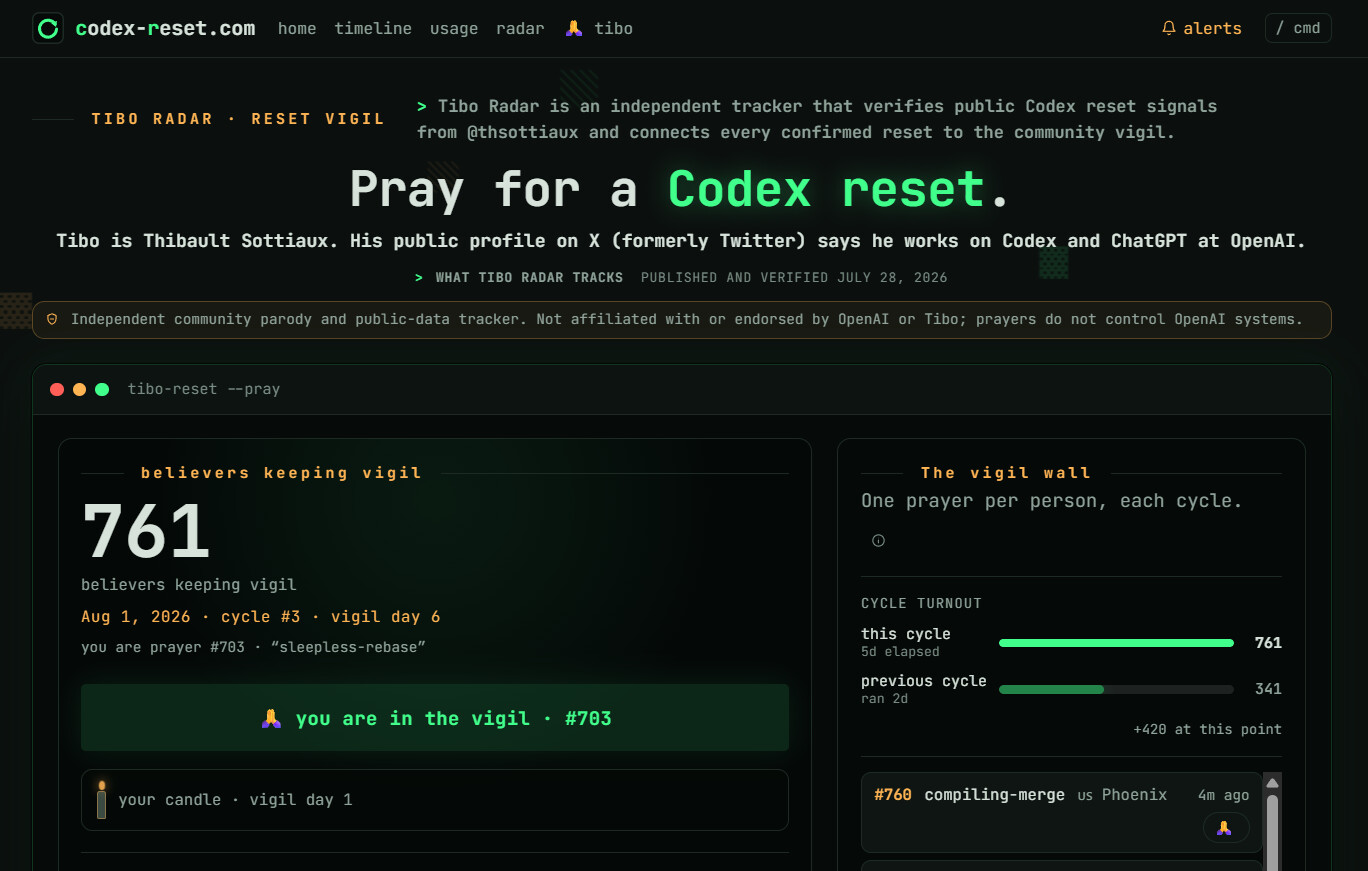Viewport: 1368px width, 871px height.
Task: Click the codex-reset.com circular logo icon
Action: pos(48,28)
